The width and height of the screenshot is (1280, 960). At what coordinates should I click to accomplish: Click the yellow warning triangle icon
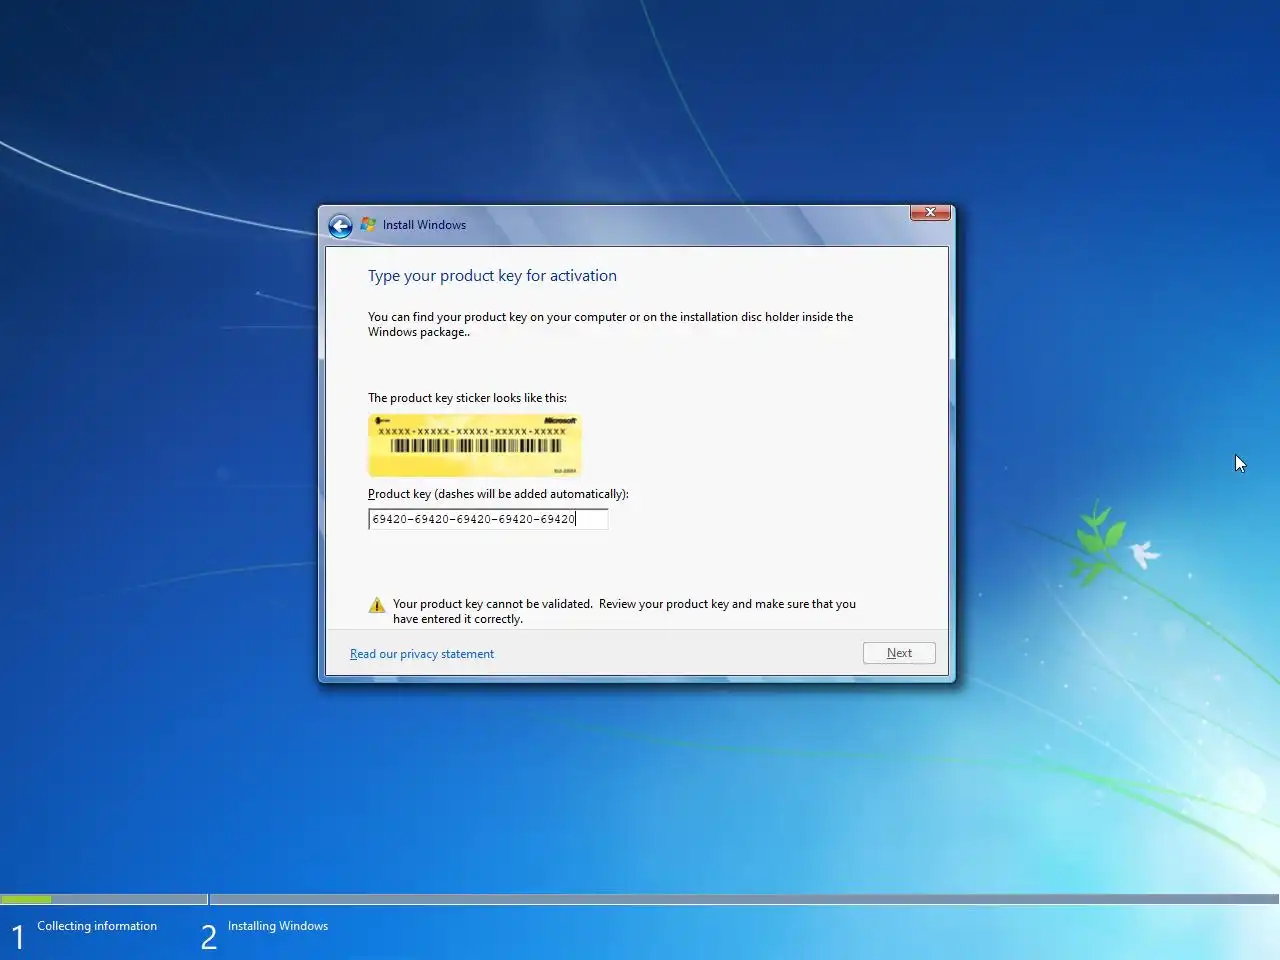click(x=377, y=605)
